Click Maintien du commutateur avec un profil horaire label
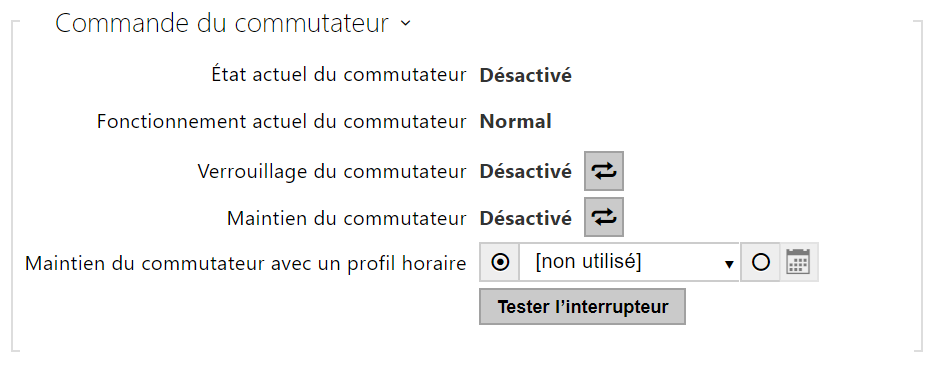This screenshot has height=374, width=937. tap(246, 263)
